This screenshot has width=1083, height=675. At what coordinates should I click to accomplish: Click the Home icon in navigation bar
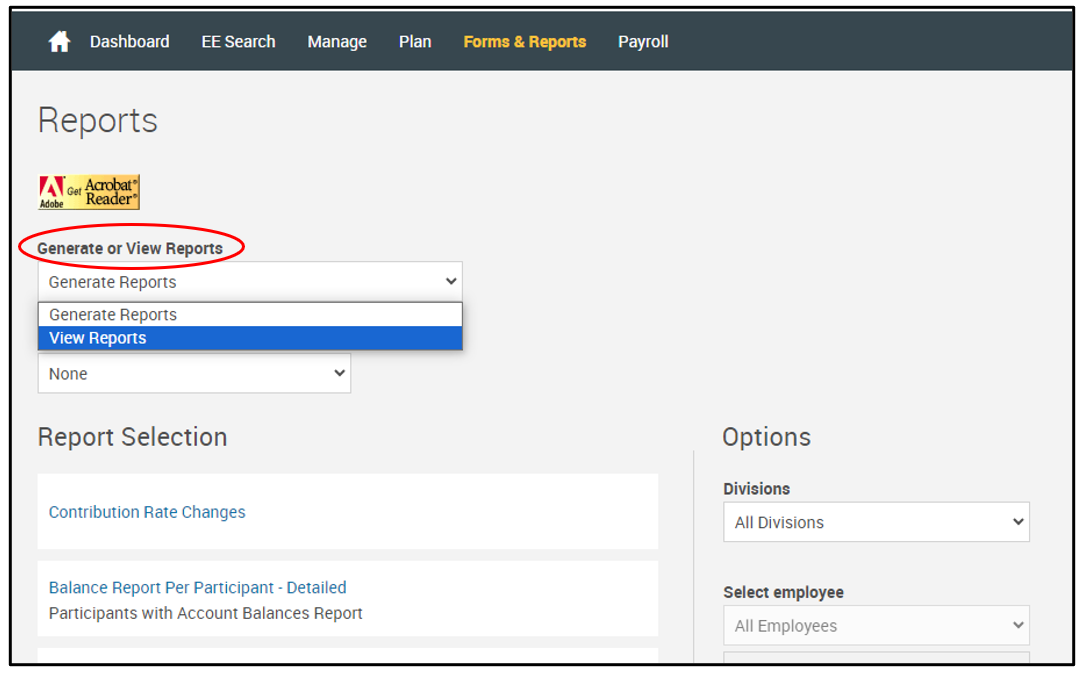(60, 42)
